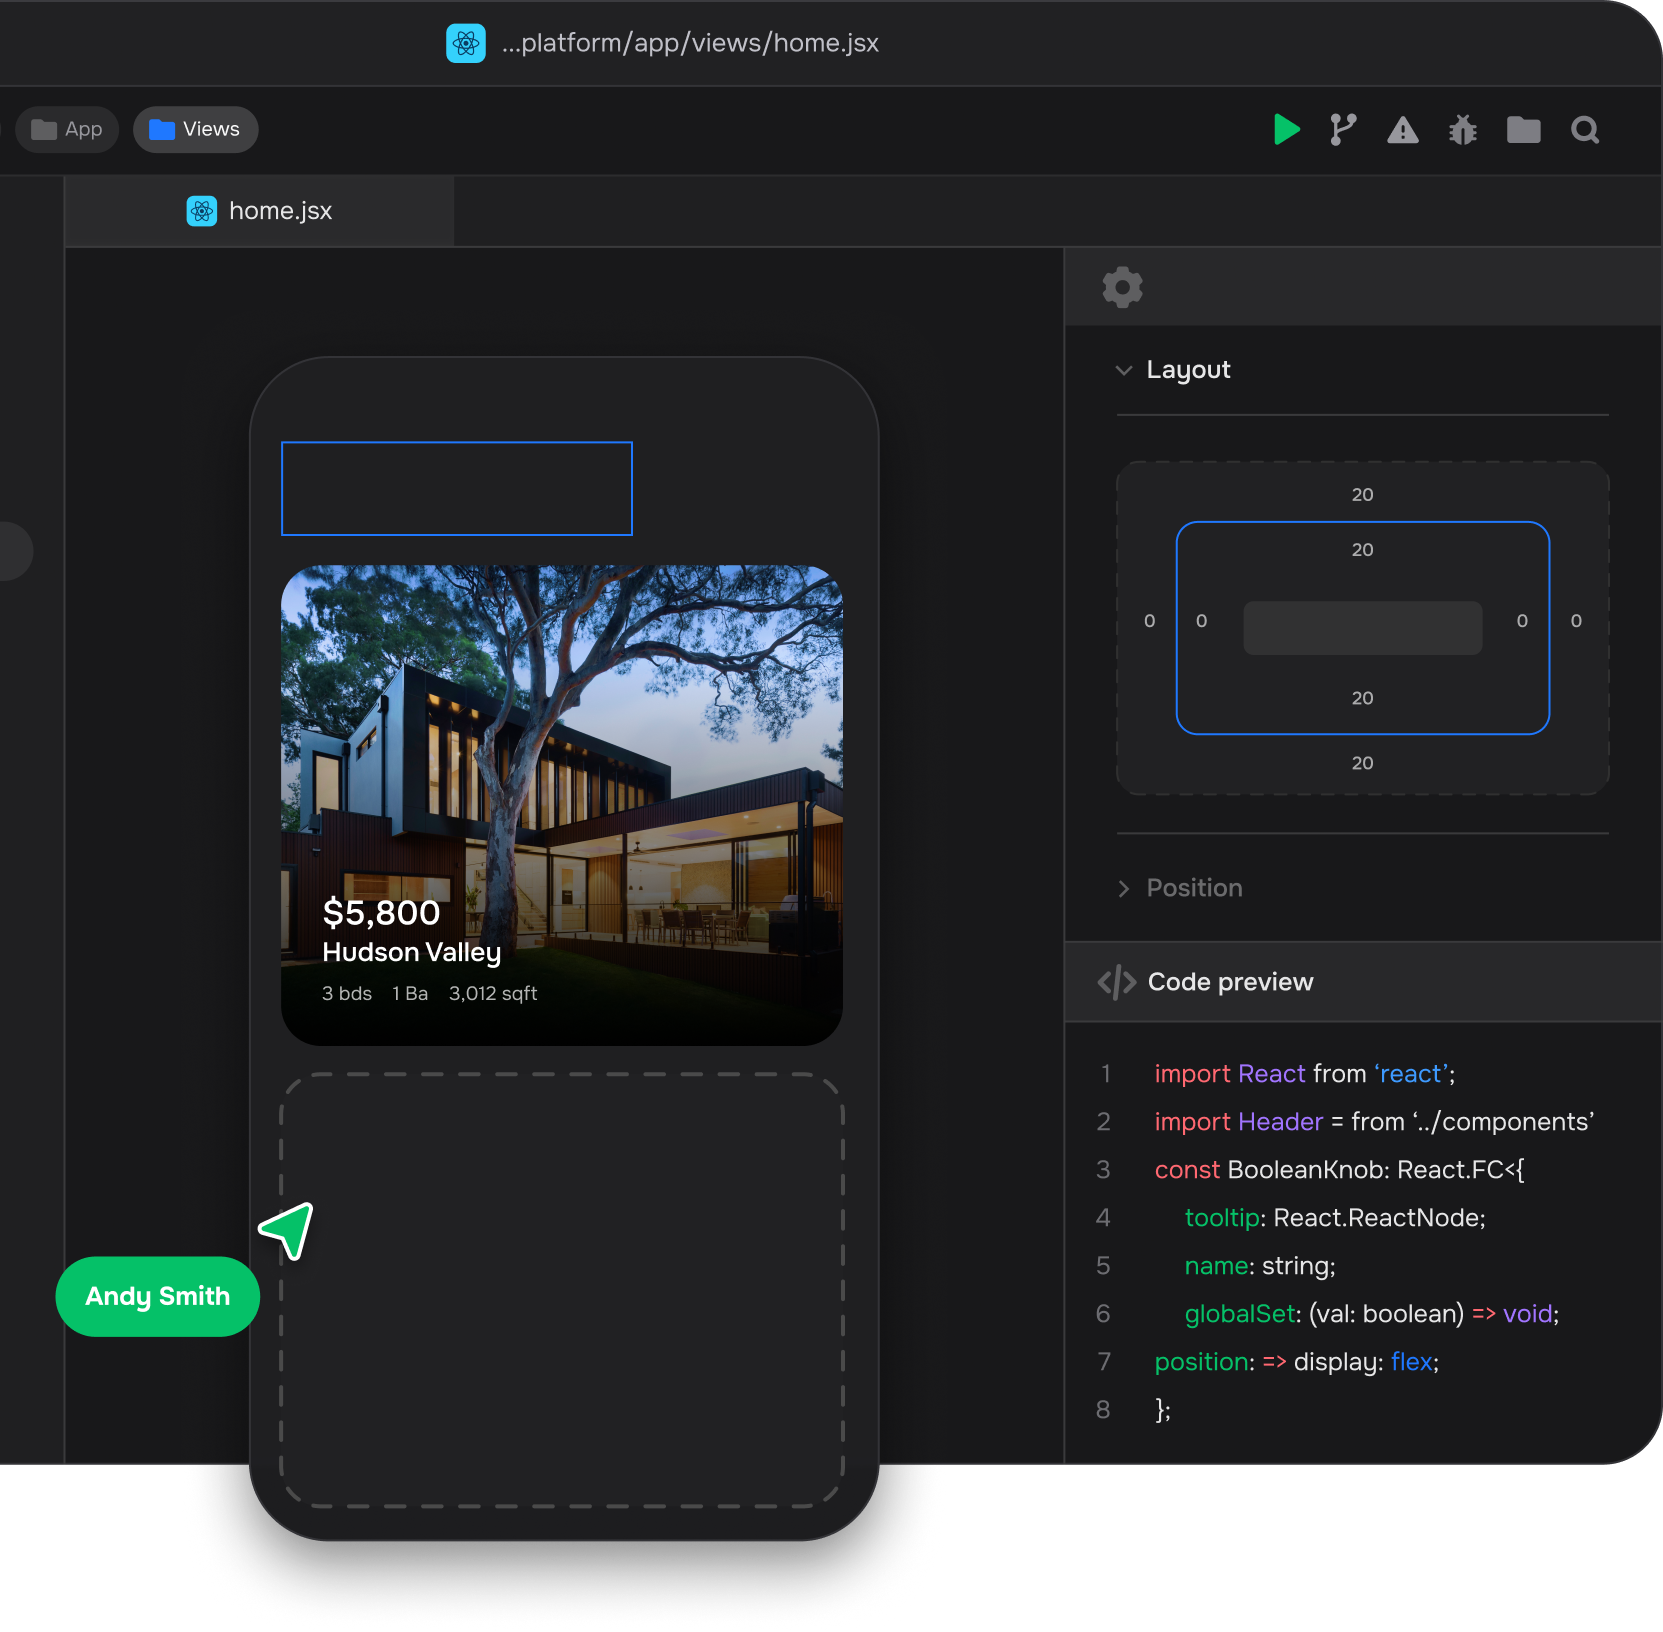Click the warning triangle icon

[1402, 130]
